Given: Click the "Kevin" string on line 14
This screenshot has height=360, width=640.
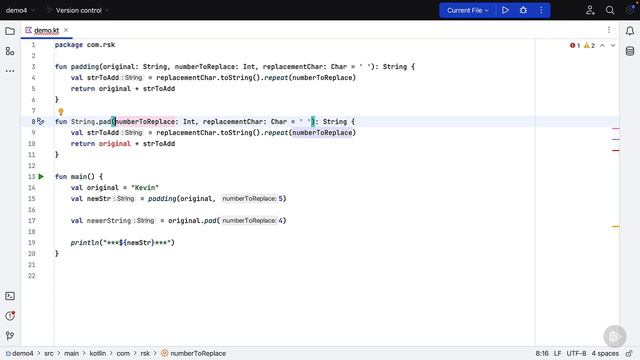Looking at the screenshot, I should 145,188.
